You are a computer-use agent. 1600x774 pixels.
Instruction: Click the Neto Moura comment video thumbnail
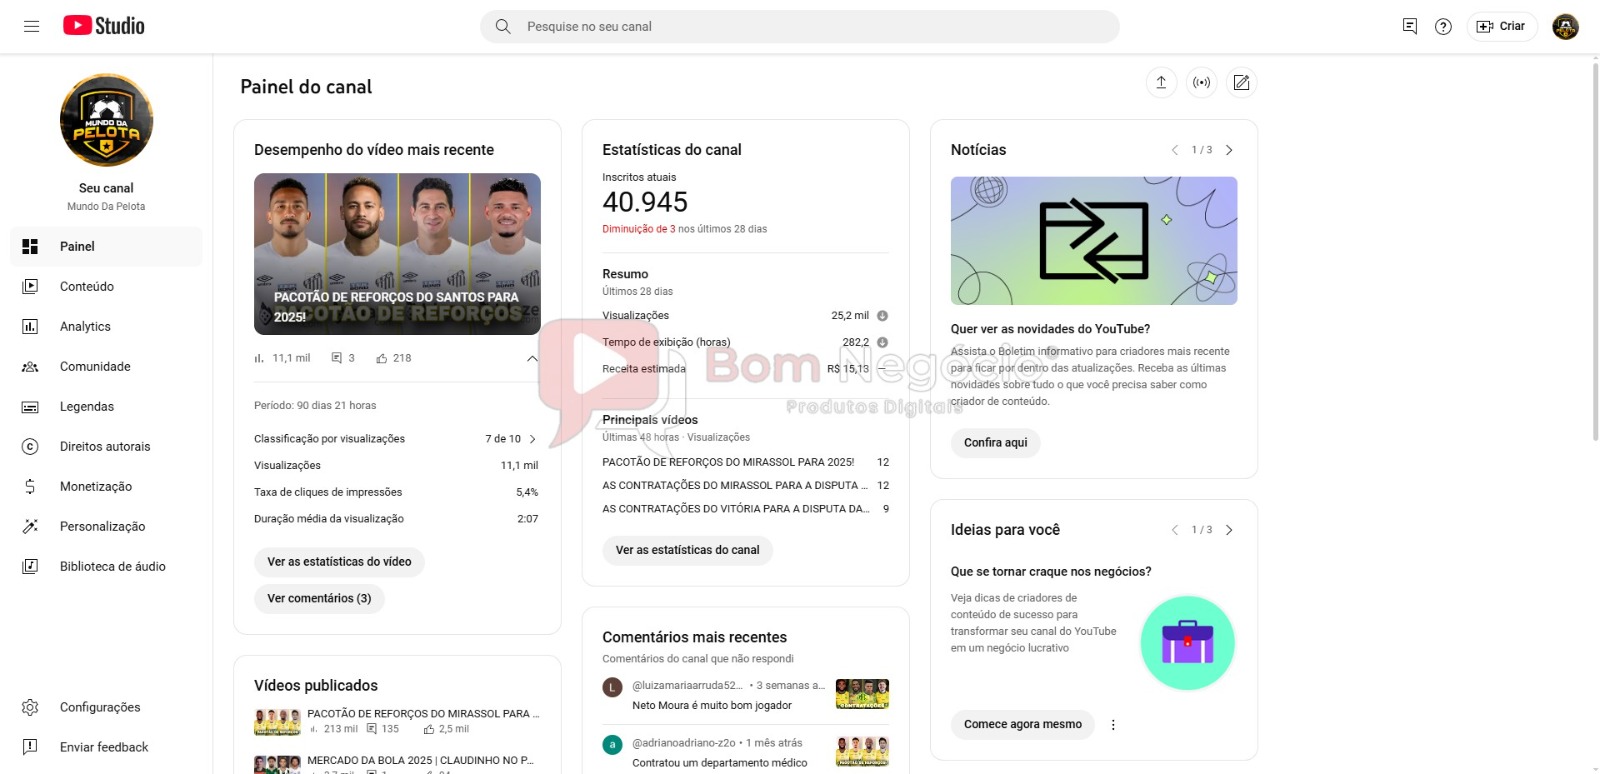(862, 694)
